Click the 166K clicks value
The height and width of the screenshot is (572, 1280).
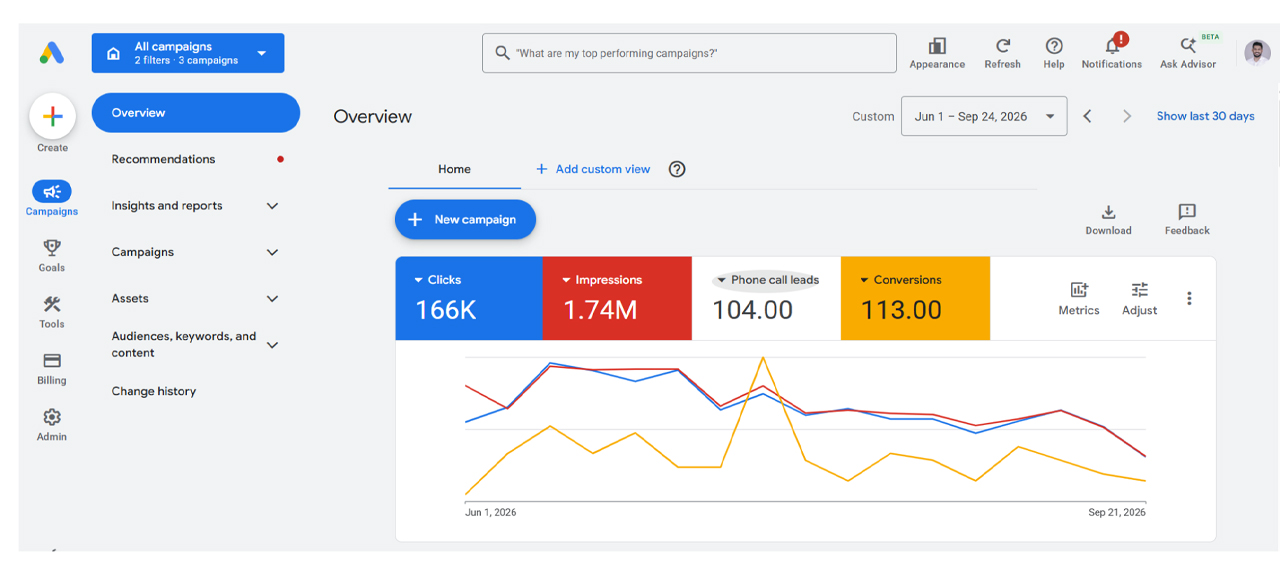point(446,310)
